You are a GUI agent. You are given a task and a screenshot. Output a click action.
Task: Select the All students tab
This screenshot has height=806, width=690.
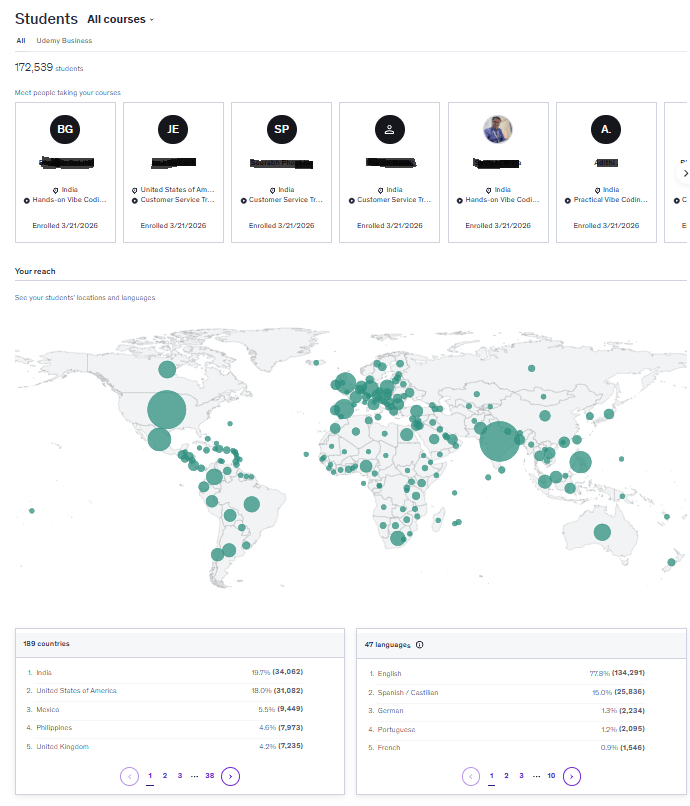(x=21, y=41)
